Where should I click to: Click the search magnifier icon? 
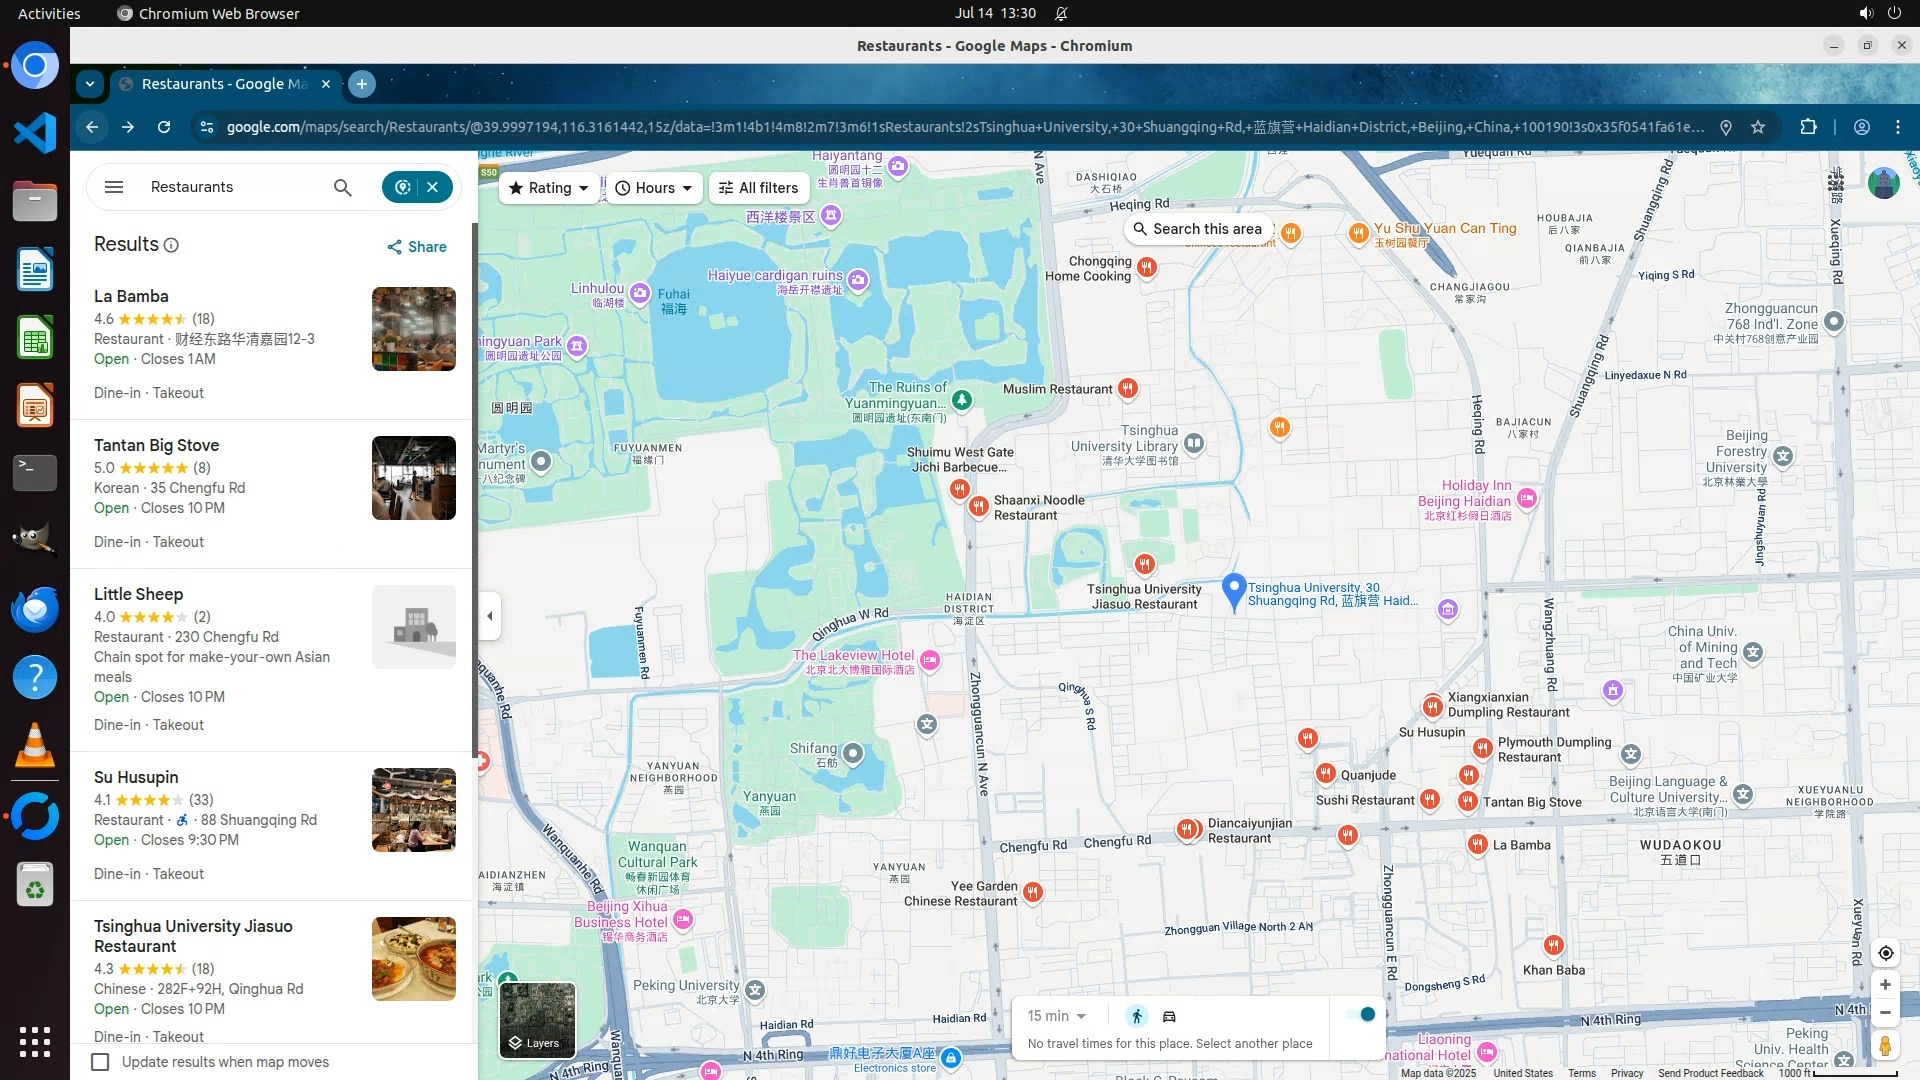(342, 187)
